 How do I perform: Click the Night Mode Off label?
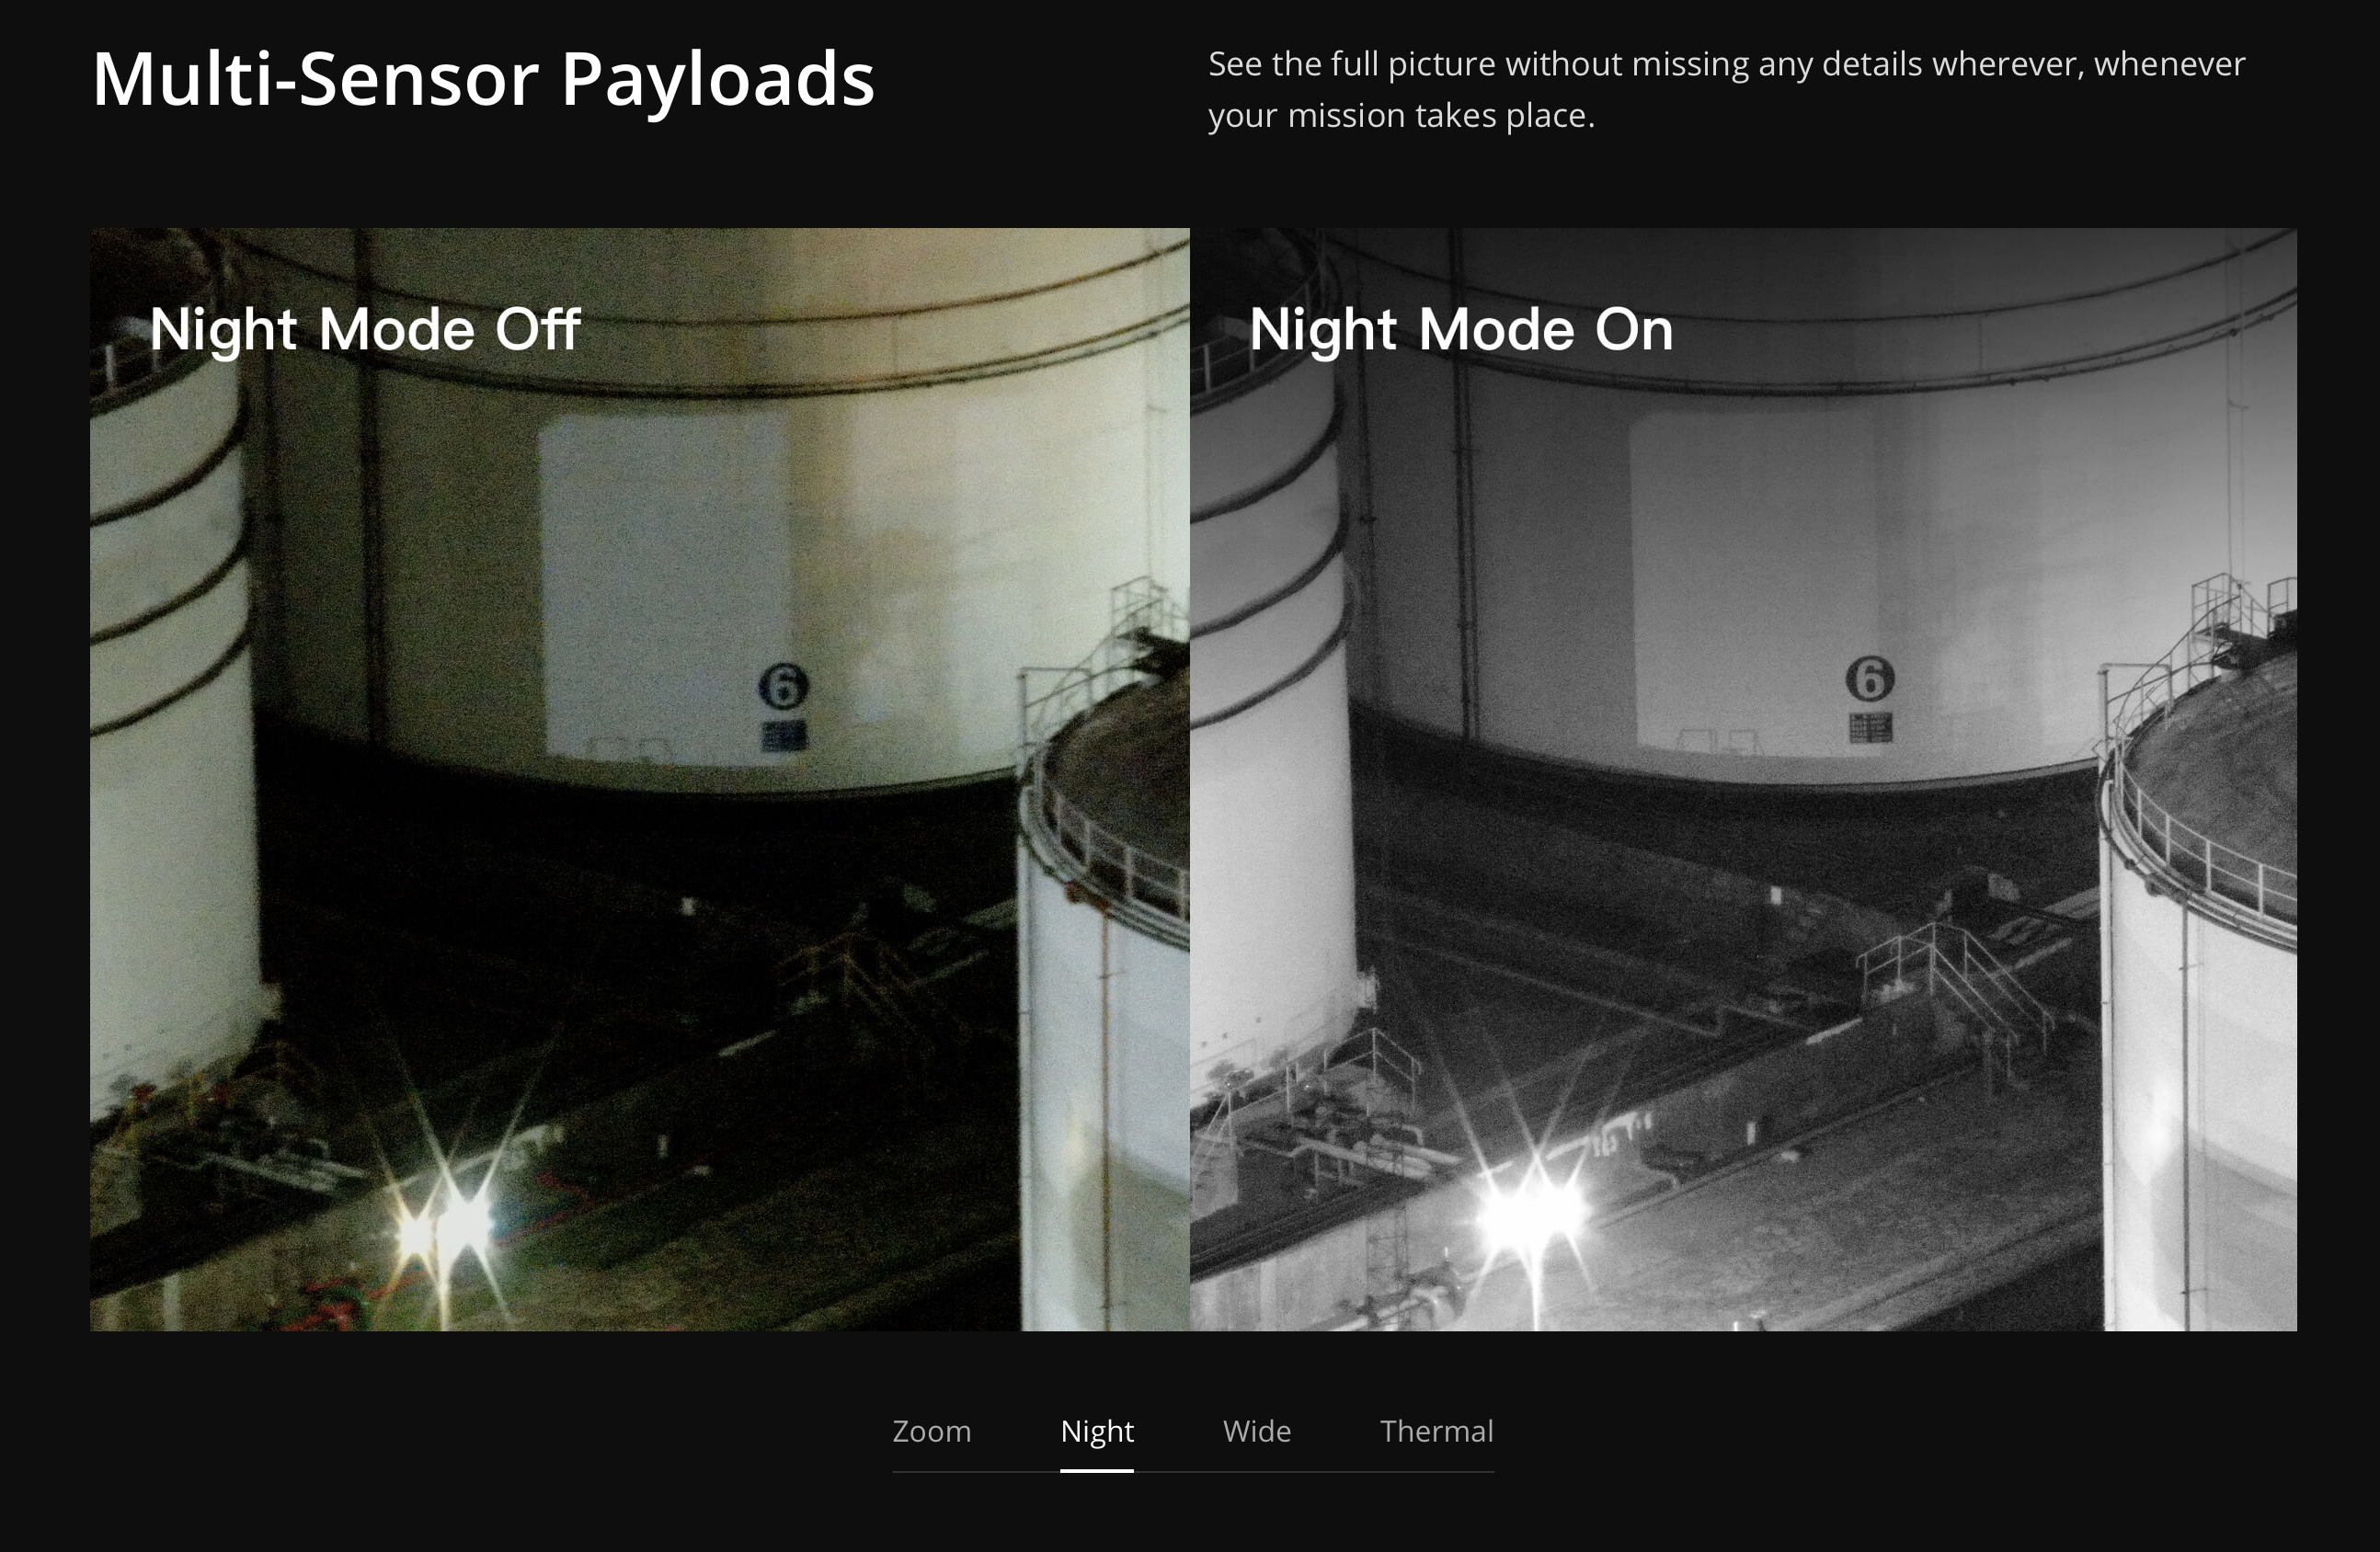(x=365, y=329)
